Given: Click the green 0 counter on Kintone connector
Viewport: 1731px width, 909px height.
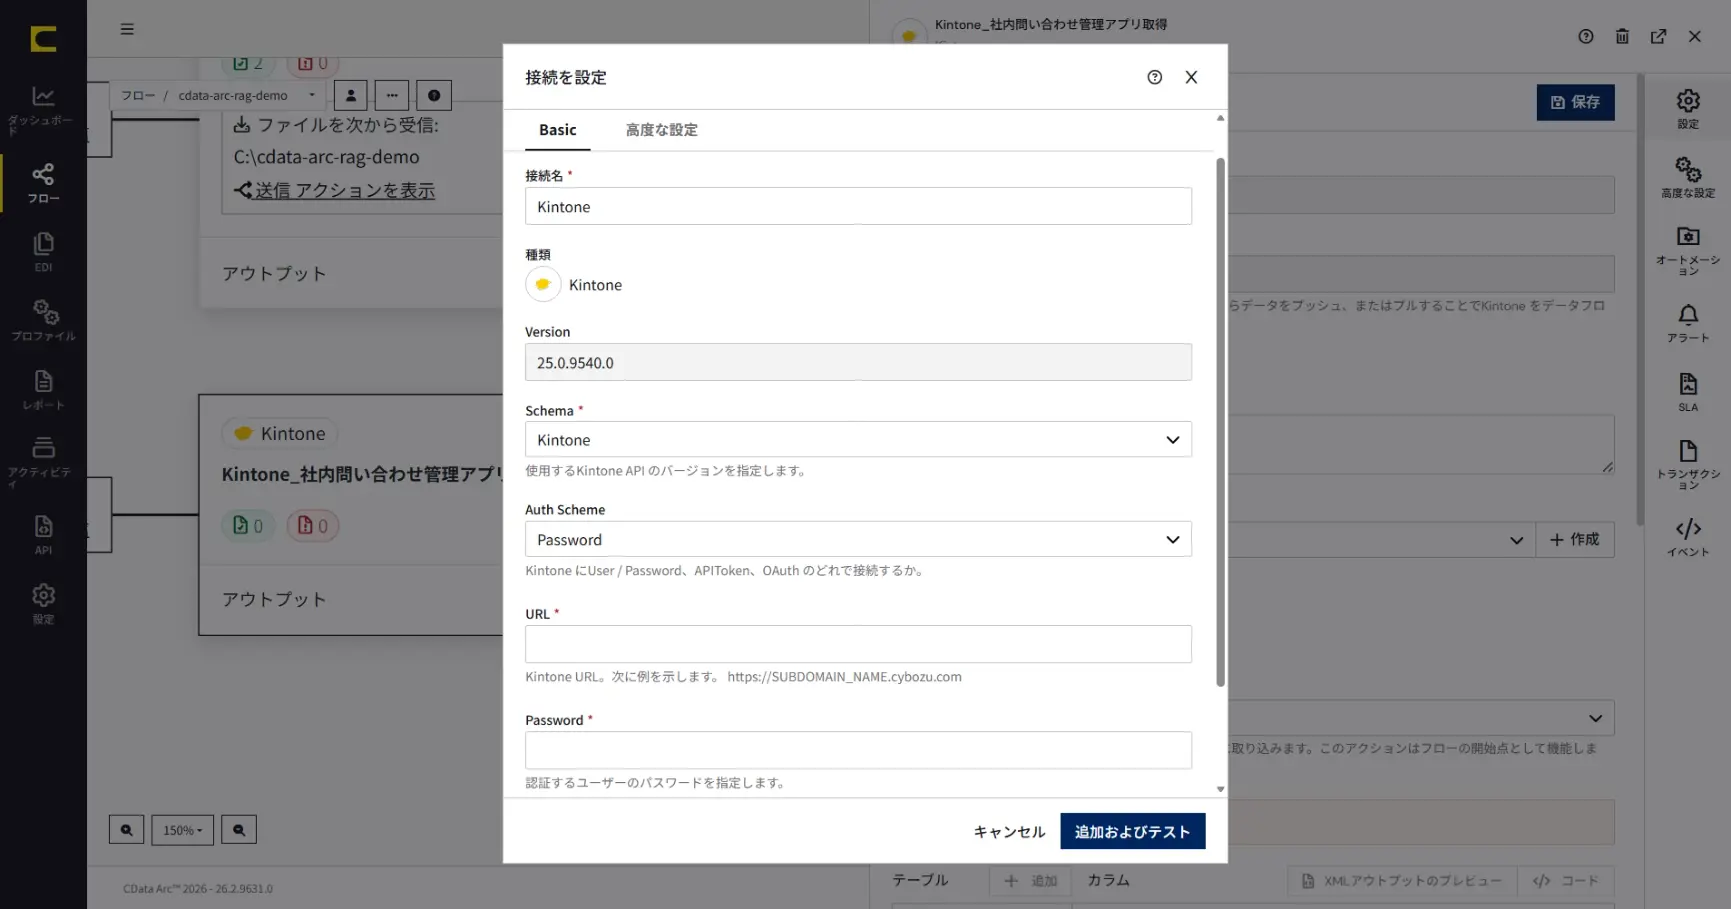Looking at the screenshot, I should tap(248, 525).
